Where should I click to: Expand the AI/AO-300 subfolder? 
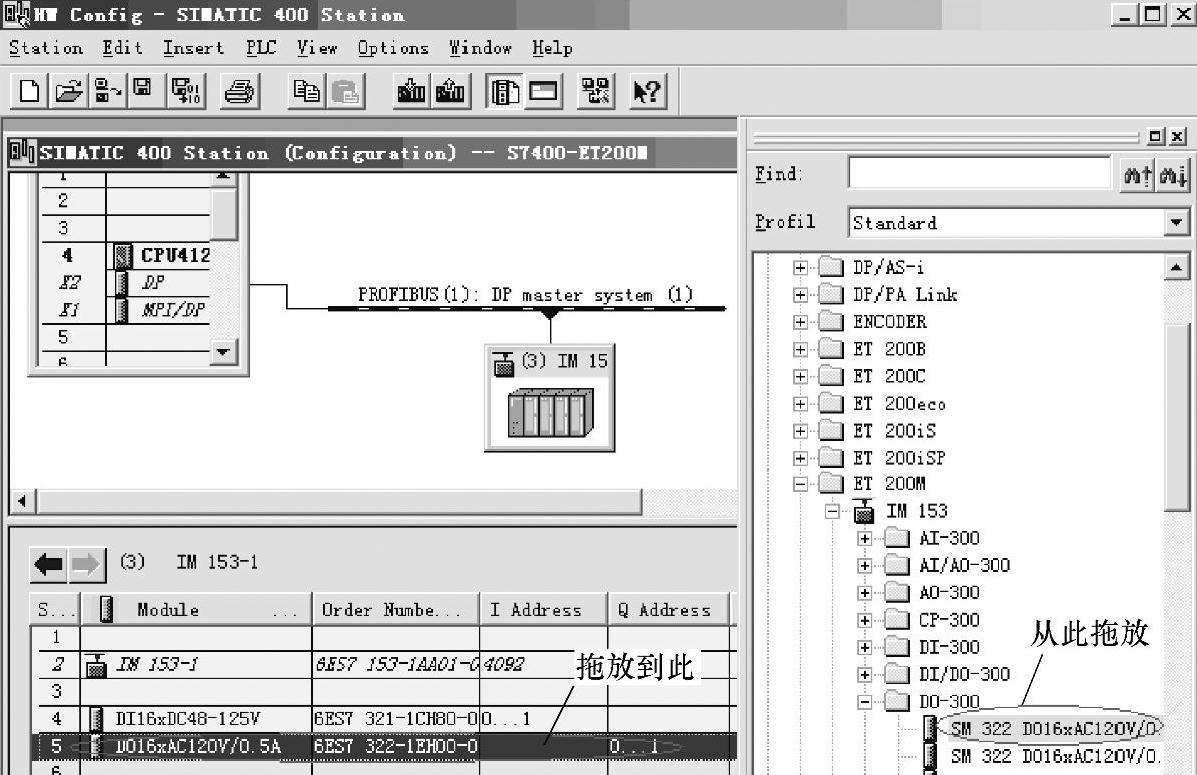(865, 566)
